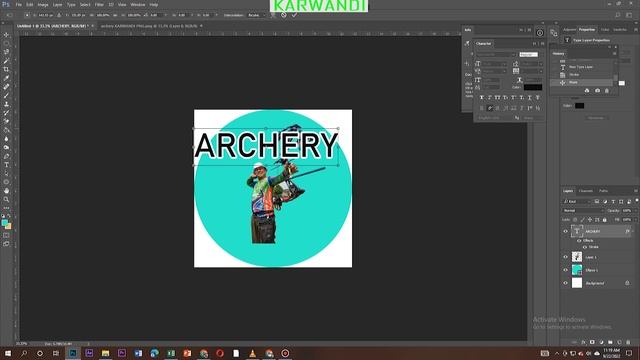Click the fx icon on the ARCHERY layer
The height and width of the screenshot is (360, 640).
(627, 231)
